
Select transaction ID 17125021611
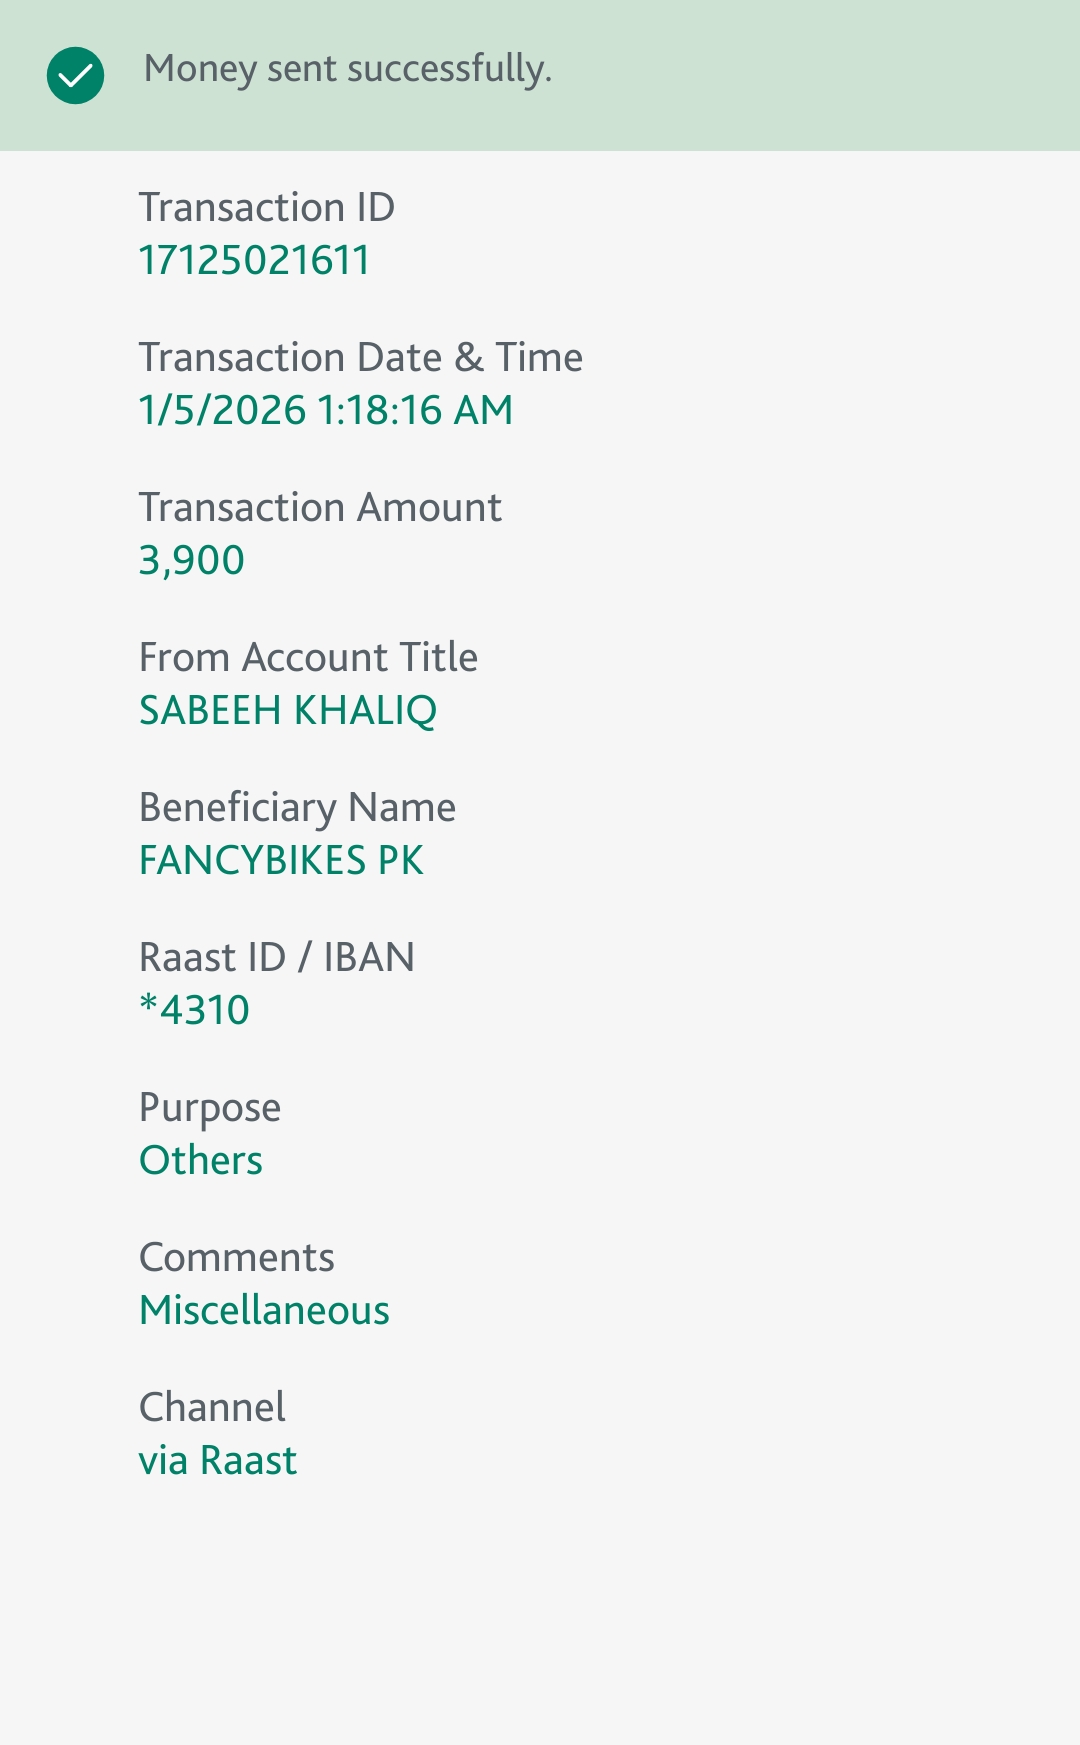point(254,260)
